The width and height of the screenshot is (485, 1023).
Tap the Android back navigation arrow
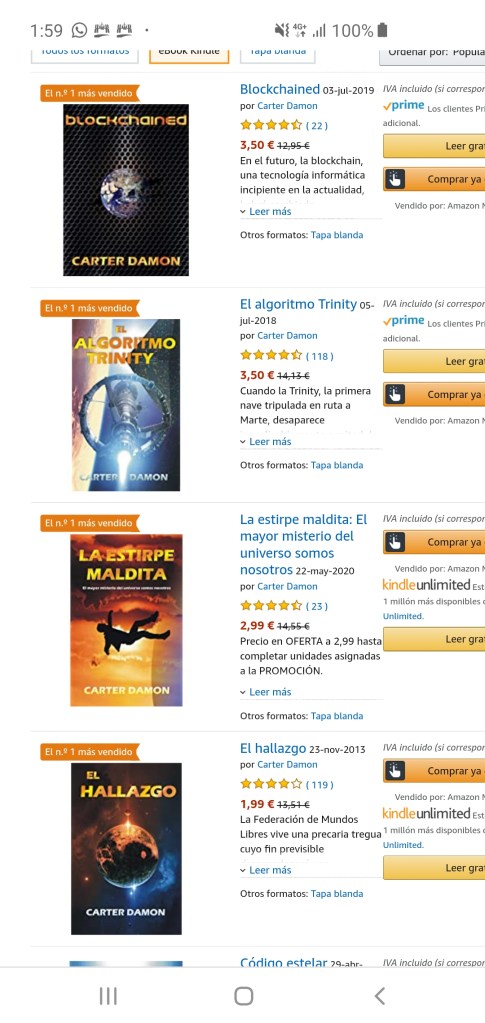point(379,996)
